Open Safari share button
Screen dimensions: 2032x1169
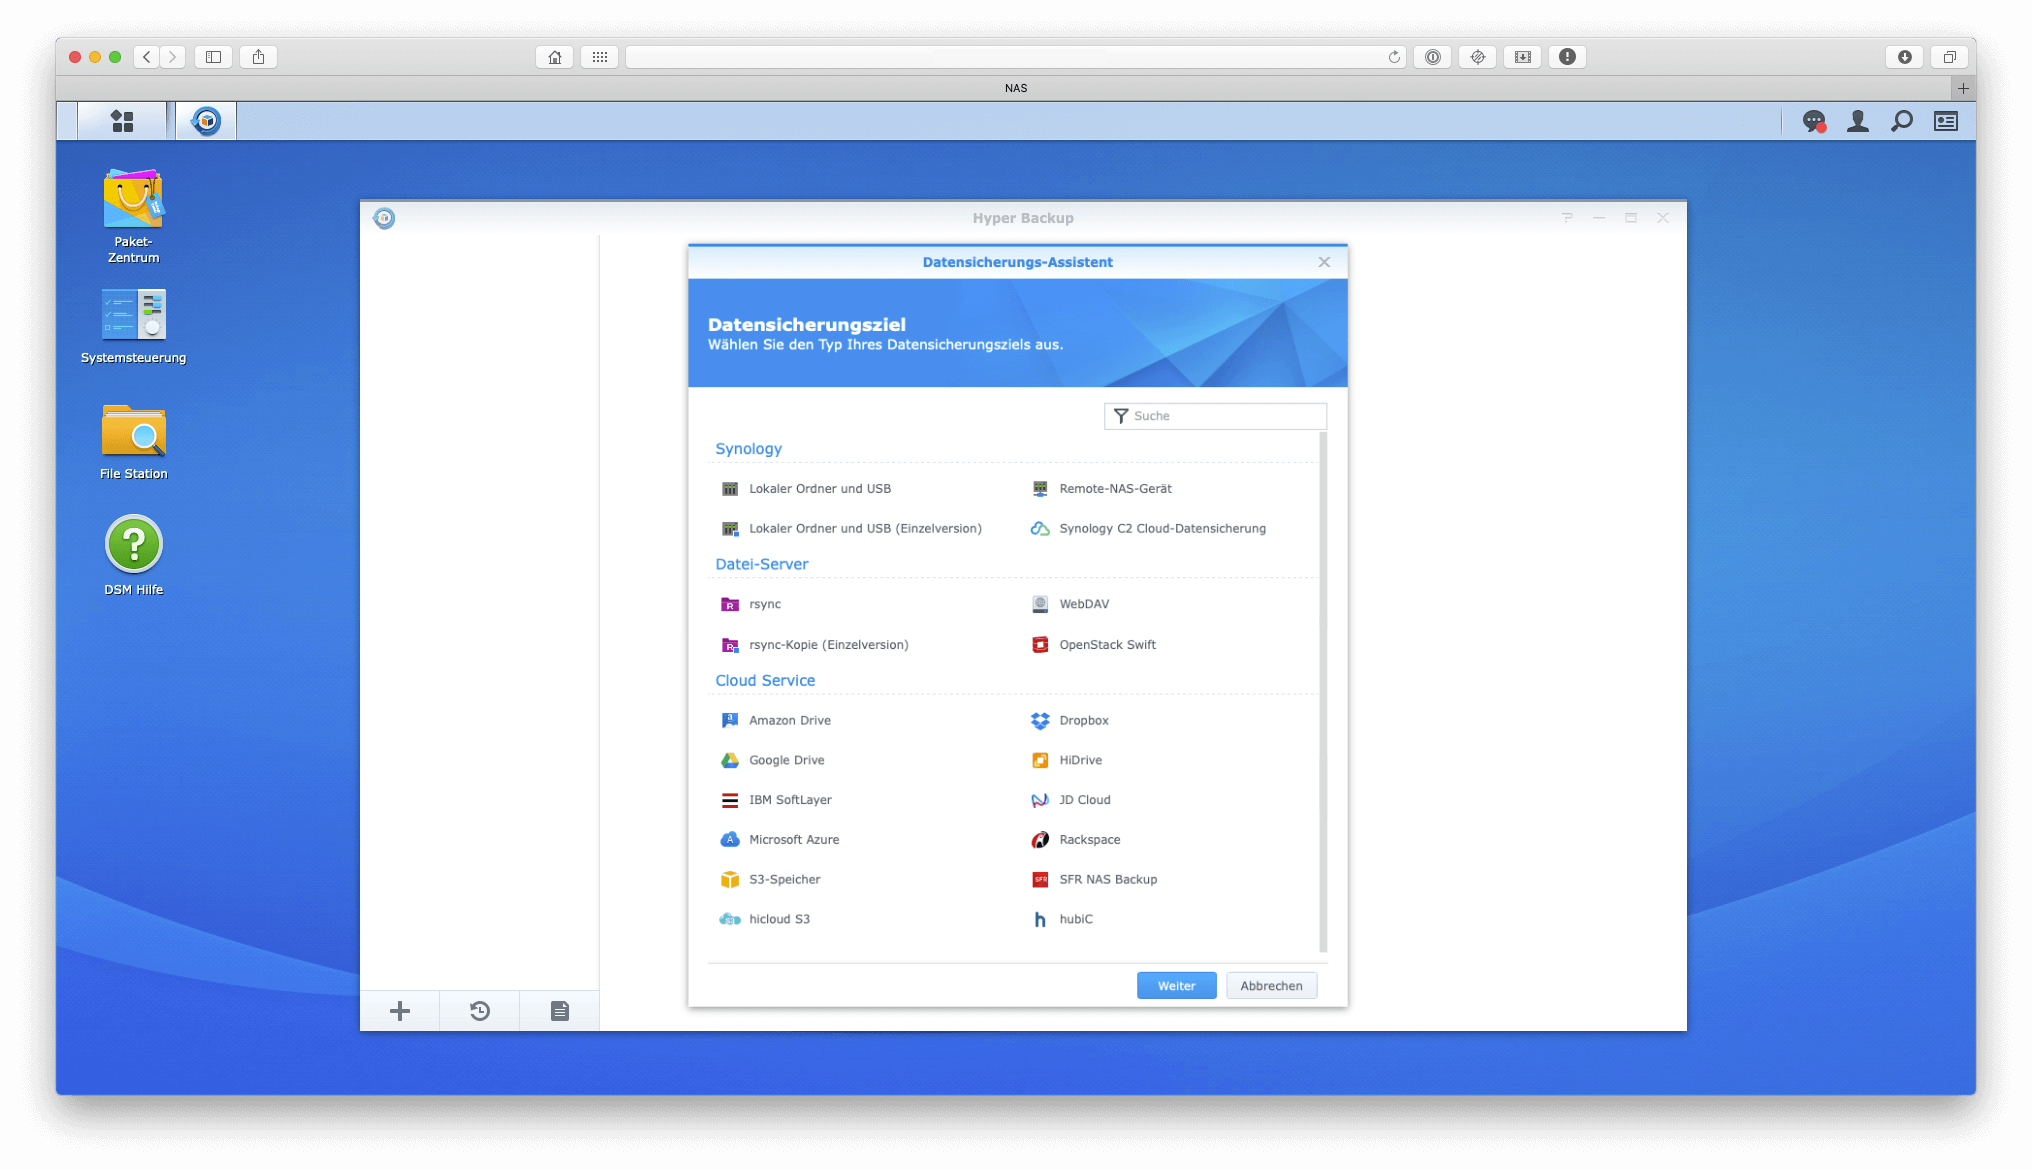pos(258,57)
